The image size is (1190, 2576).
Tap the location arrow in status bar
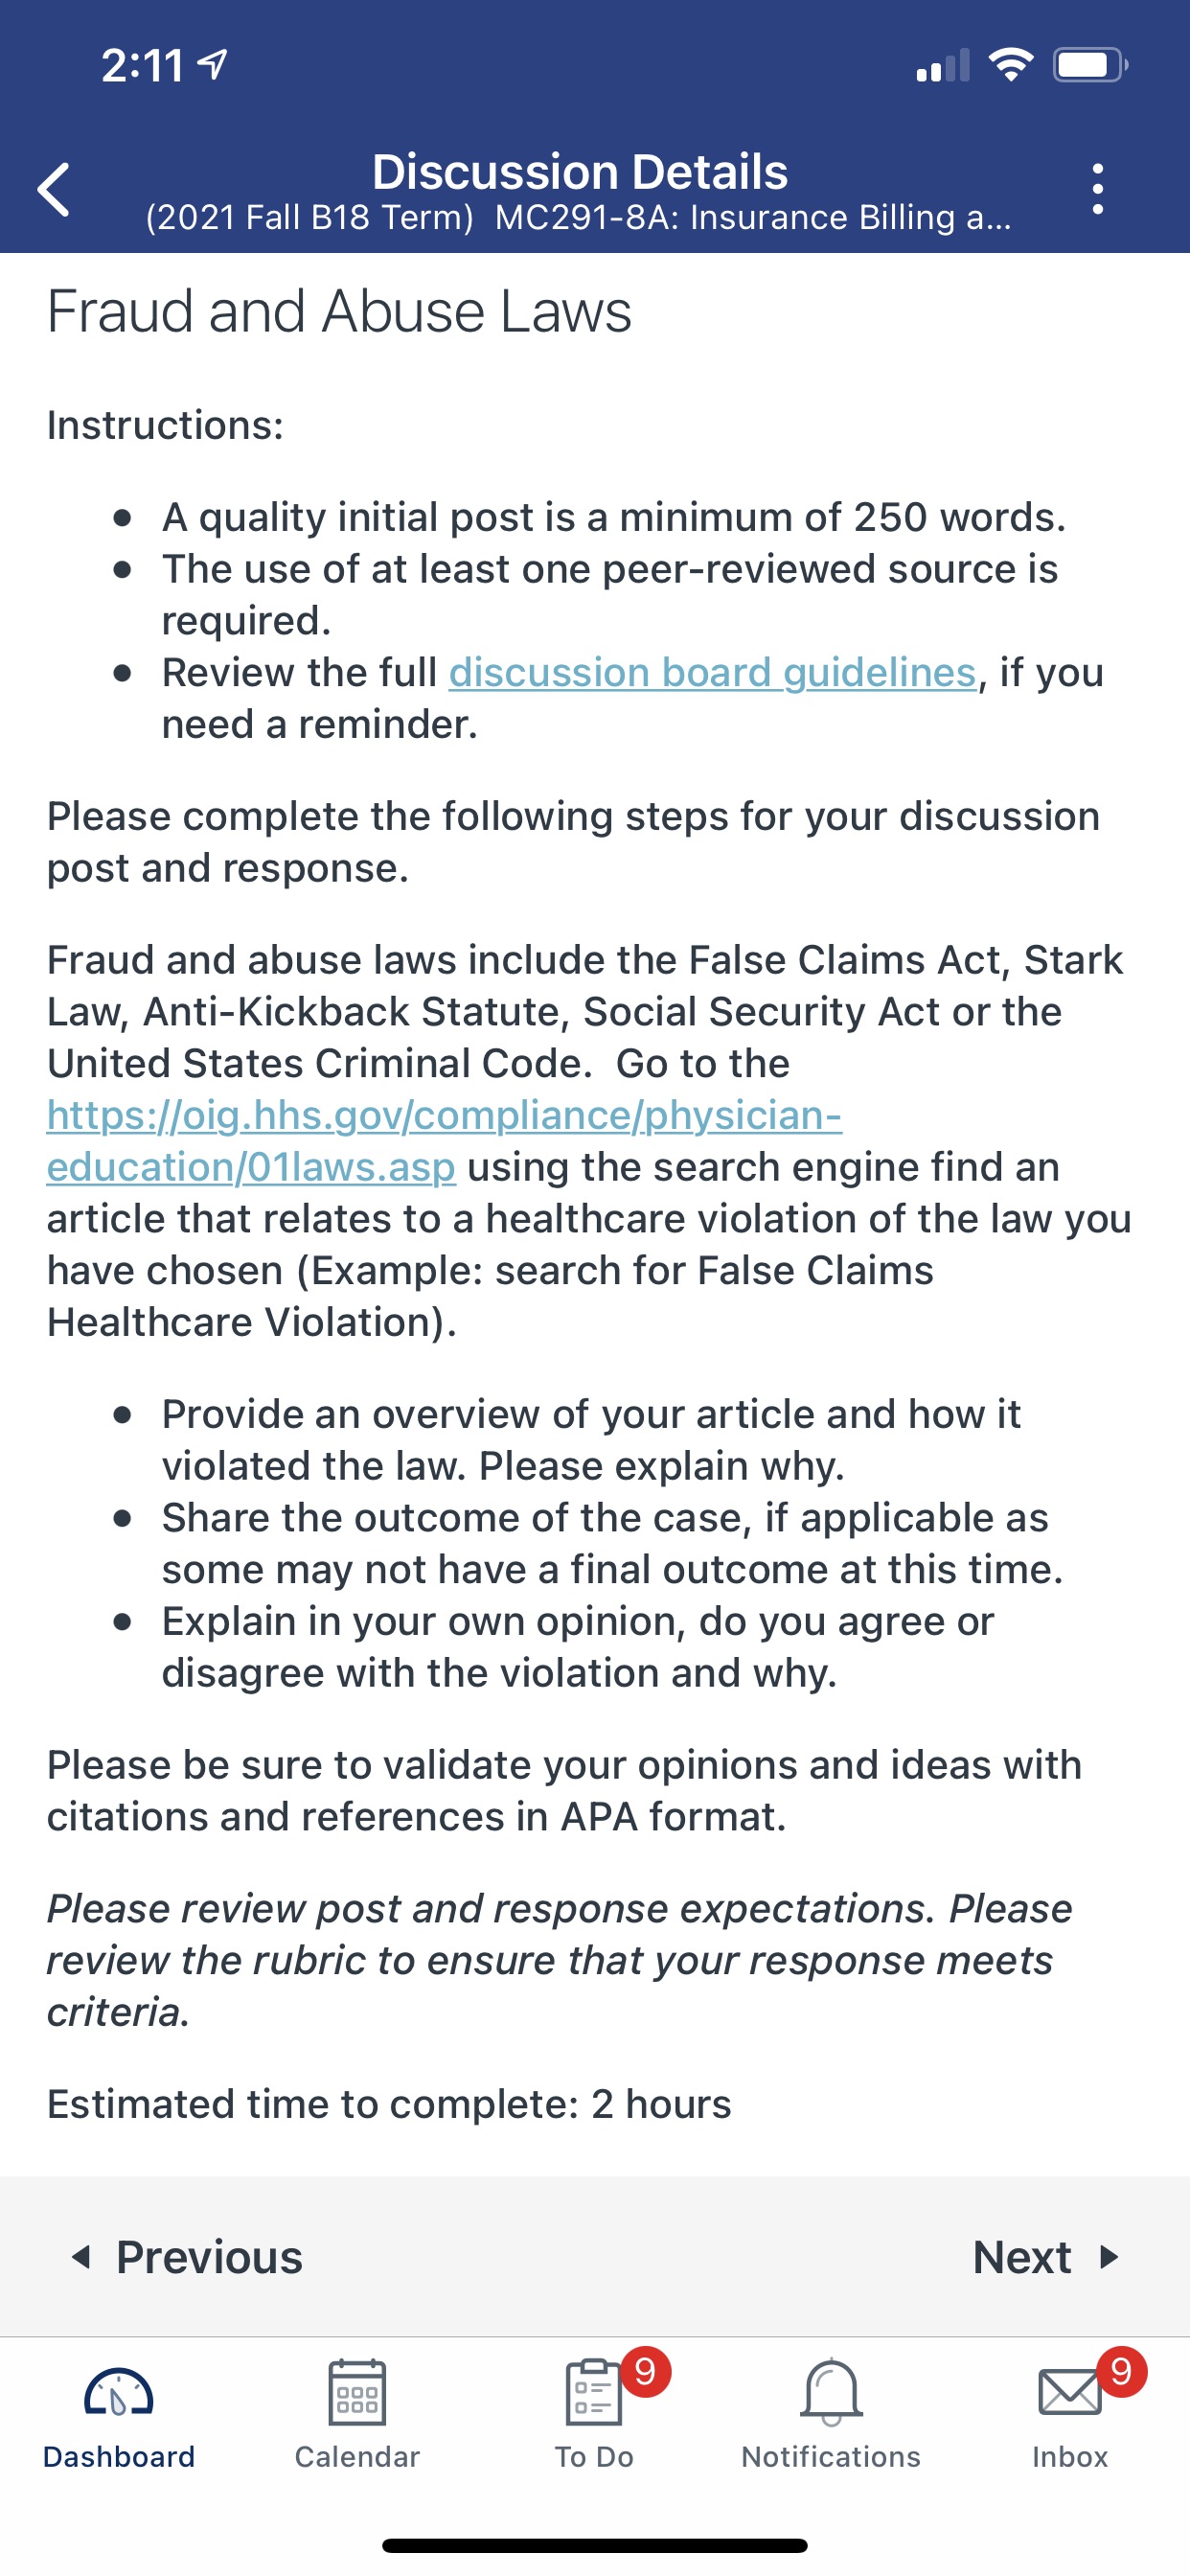point(213,65)
